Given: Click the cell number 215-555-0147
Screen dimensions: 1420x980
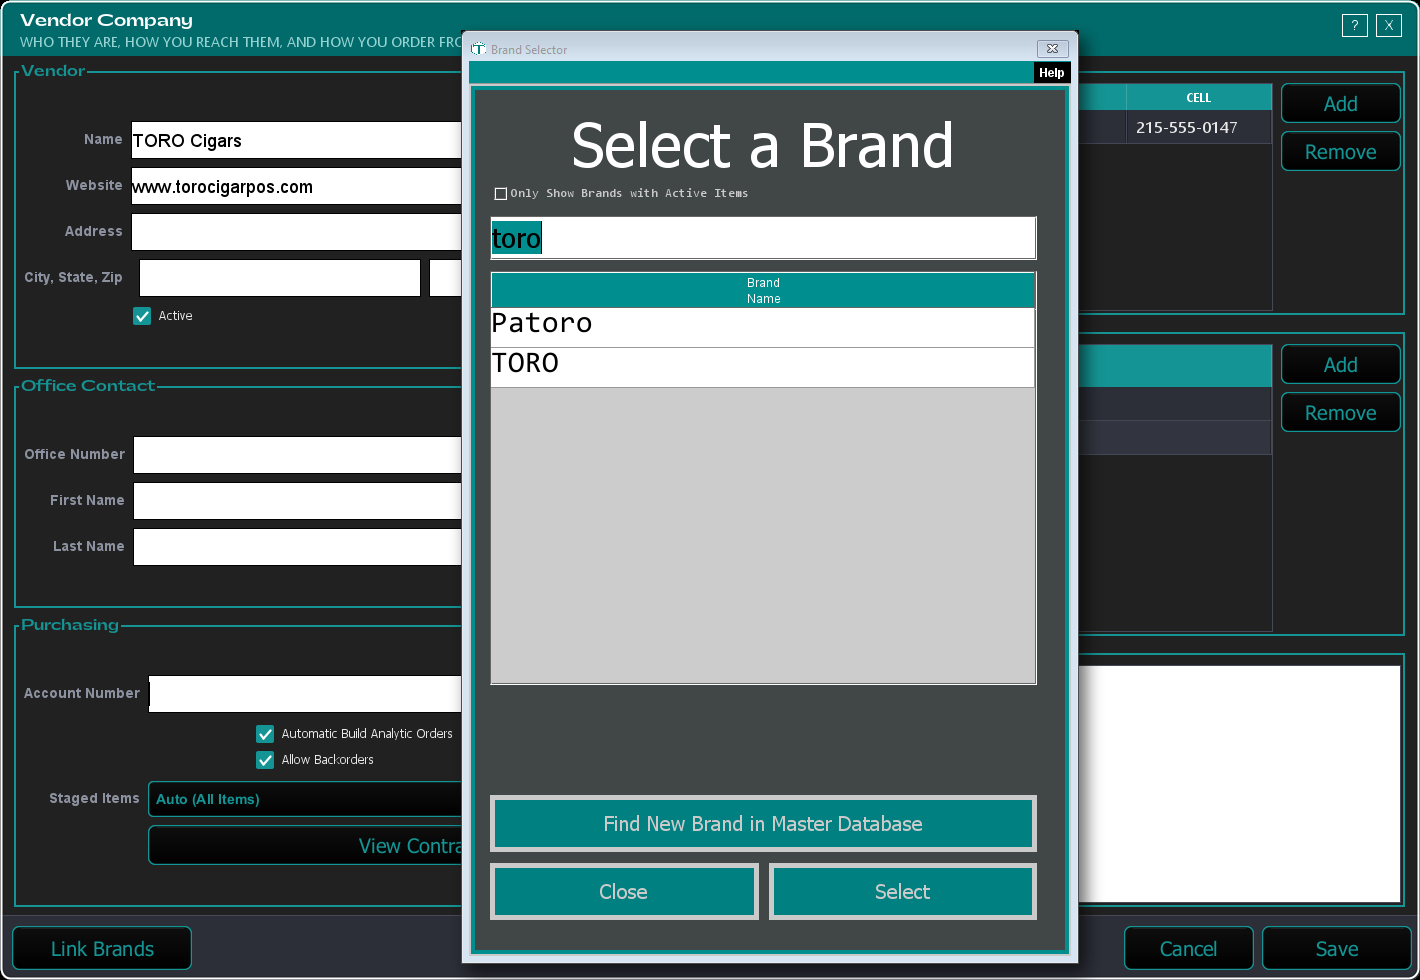Looking at the screenshot, I should point(1187,128).
